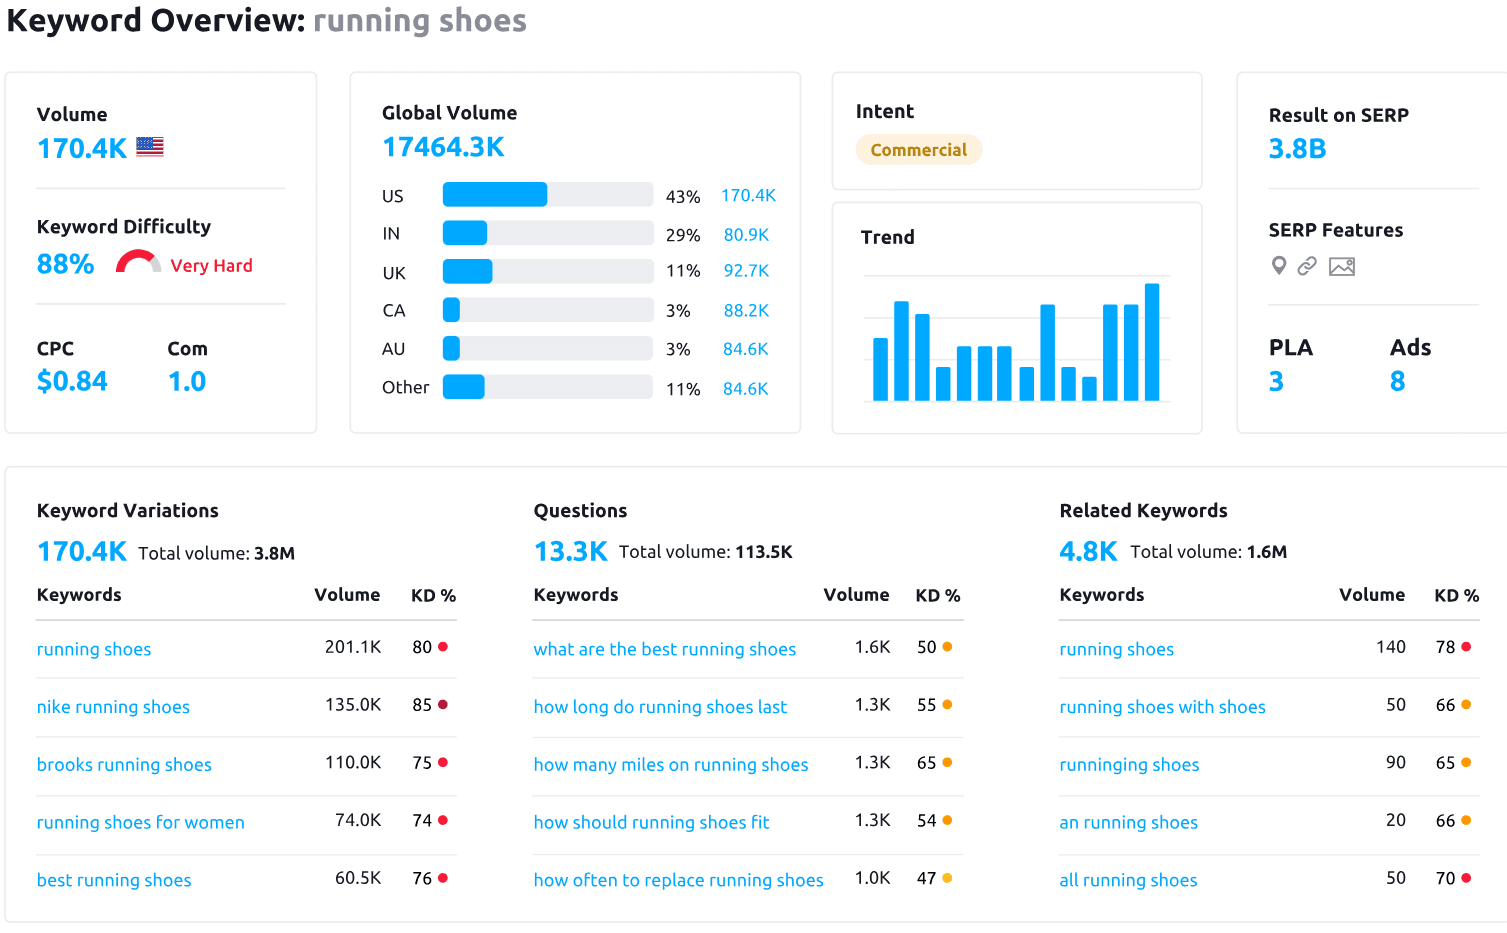Open the all running shoes related keyword link
Image resolution: width=1507 pixels, height=933 pixels.
(x=1128, y=880)
